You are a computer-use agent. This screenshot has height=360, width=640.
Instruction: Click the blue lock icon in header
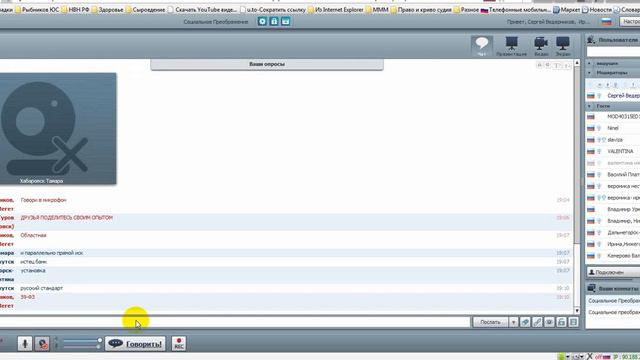(x=274, y=21)
